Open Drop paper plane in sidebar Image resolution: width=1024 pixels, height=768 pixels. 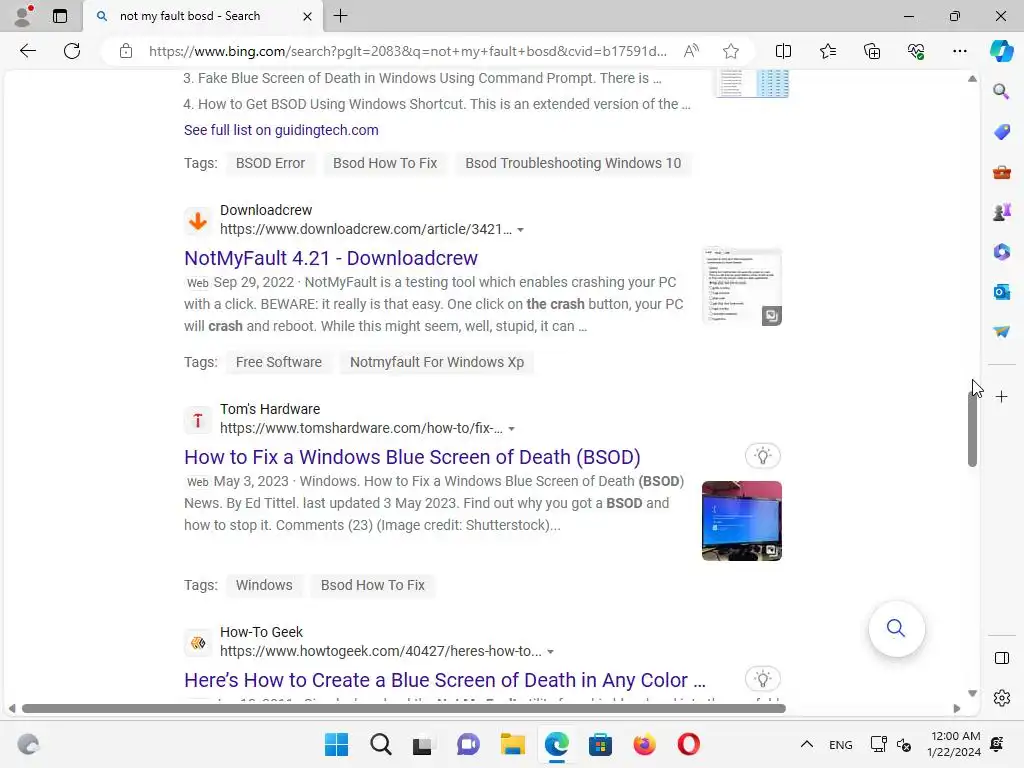point(1001,332)
